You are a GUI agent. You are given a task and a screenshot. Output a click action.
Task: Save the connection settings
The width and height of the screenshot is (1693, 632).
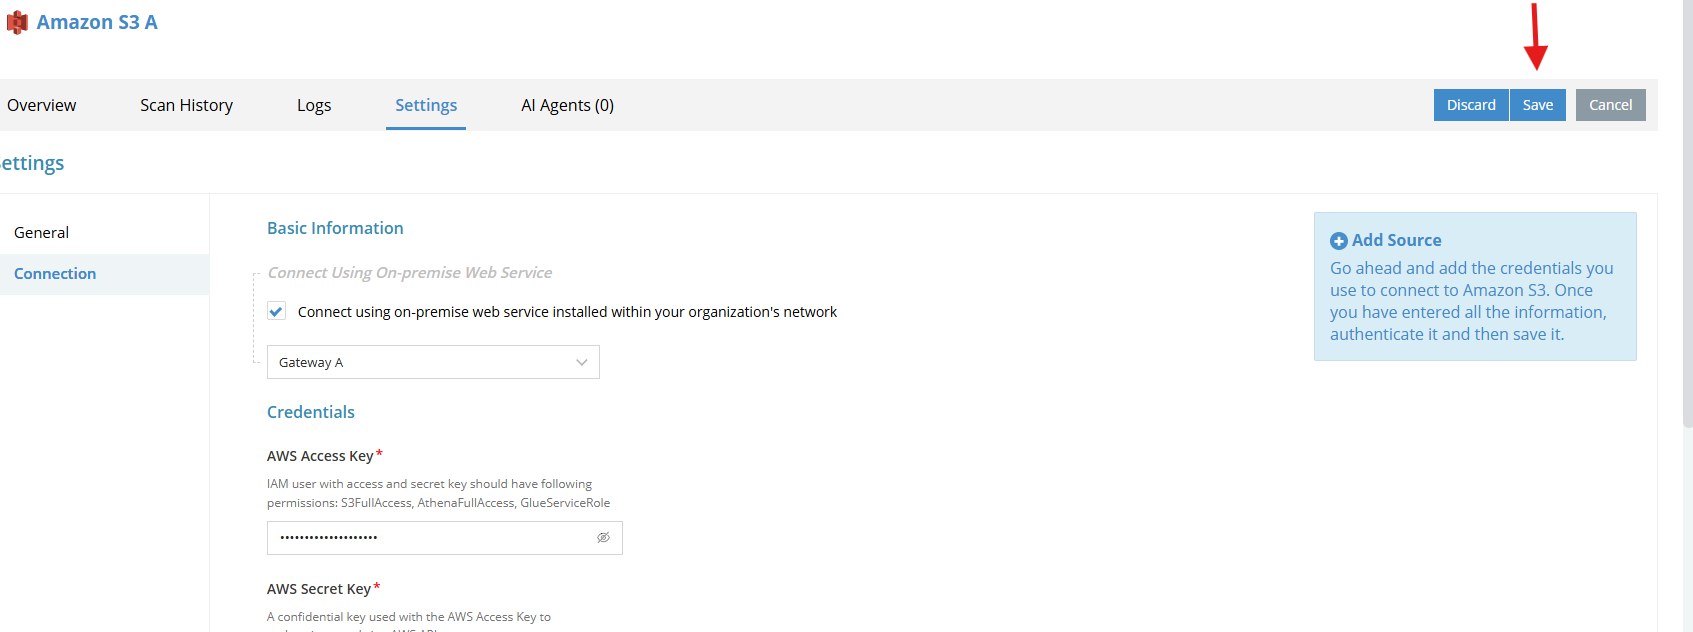pos(1538,105)
